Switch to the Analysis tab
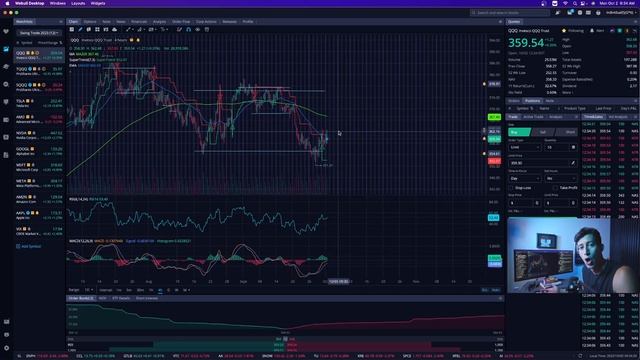The image size is (640, 360). coord(160,22)
